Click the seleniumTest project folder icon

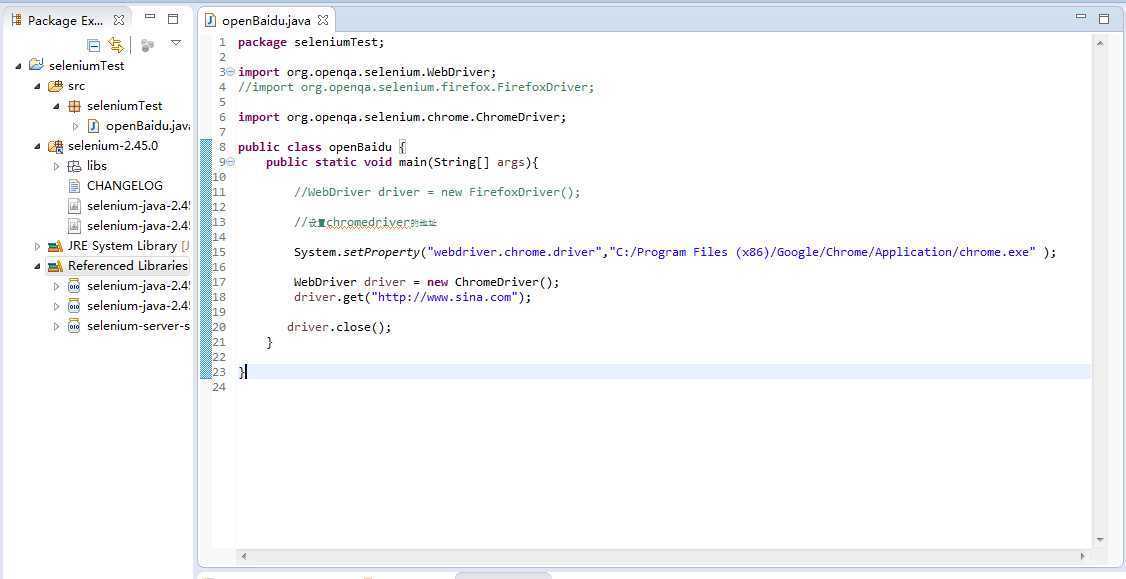(x=36, y=65)
